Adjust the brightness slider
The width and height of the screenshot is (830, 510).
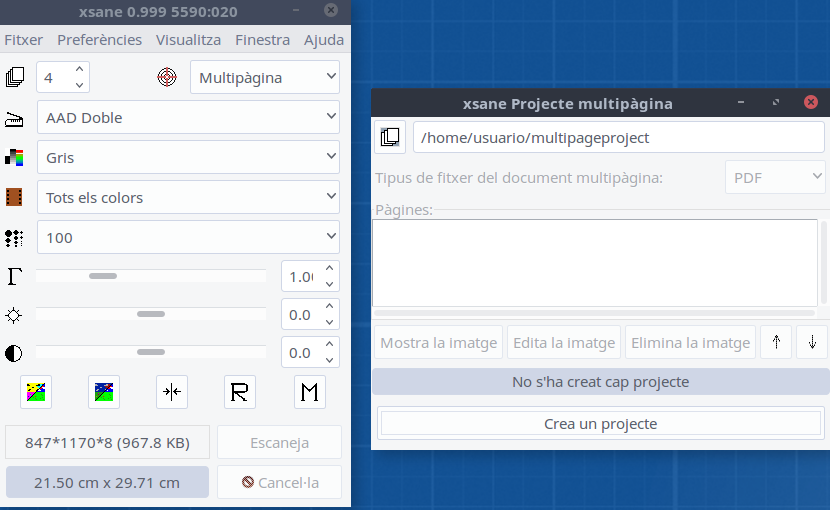point(151,314)
